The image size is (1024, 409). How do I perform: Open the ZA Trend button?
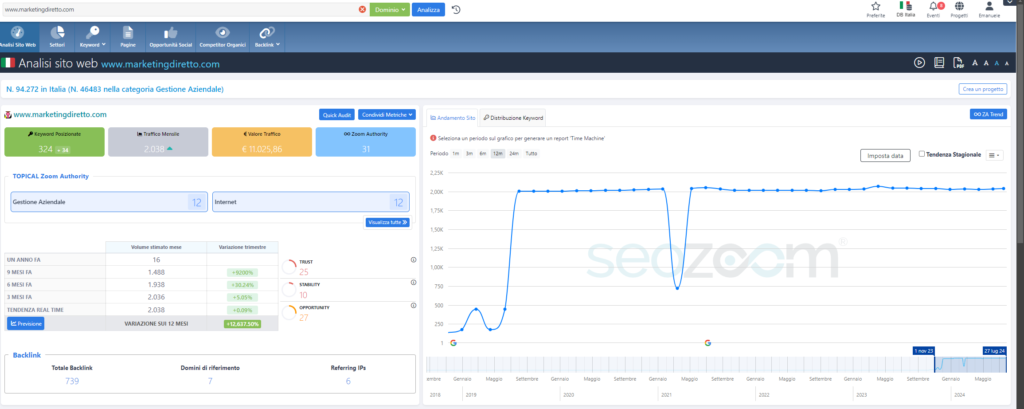point(988,114)
